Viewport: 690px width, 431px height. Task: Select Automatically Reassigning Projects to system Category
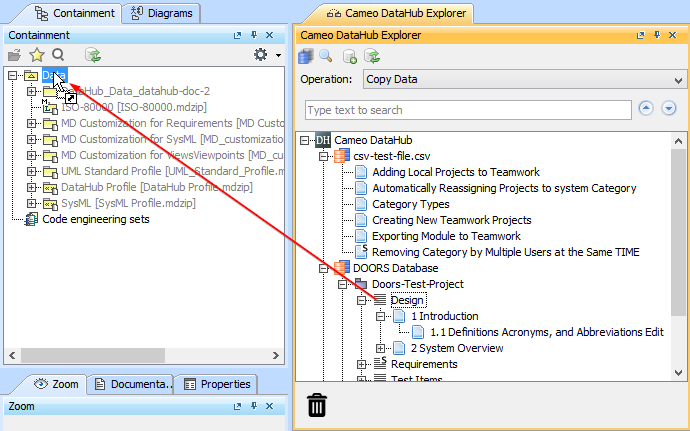pos(504,188)
